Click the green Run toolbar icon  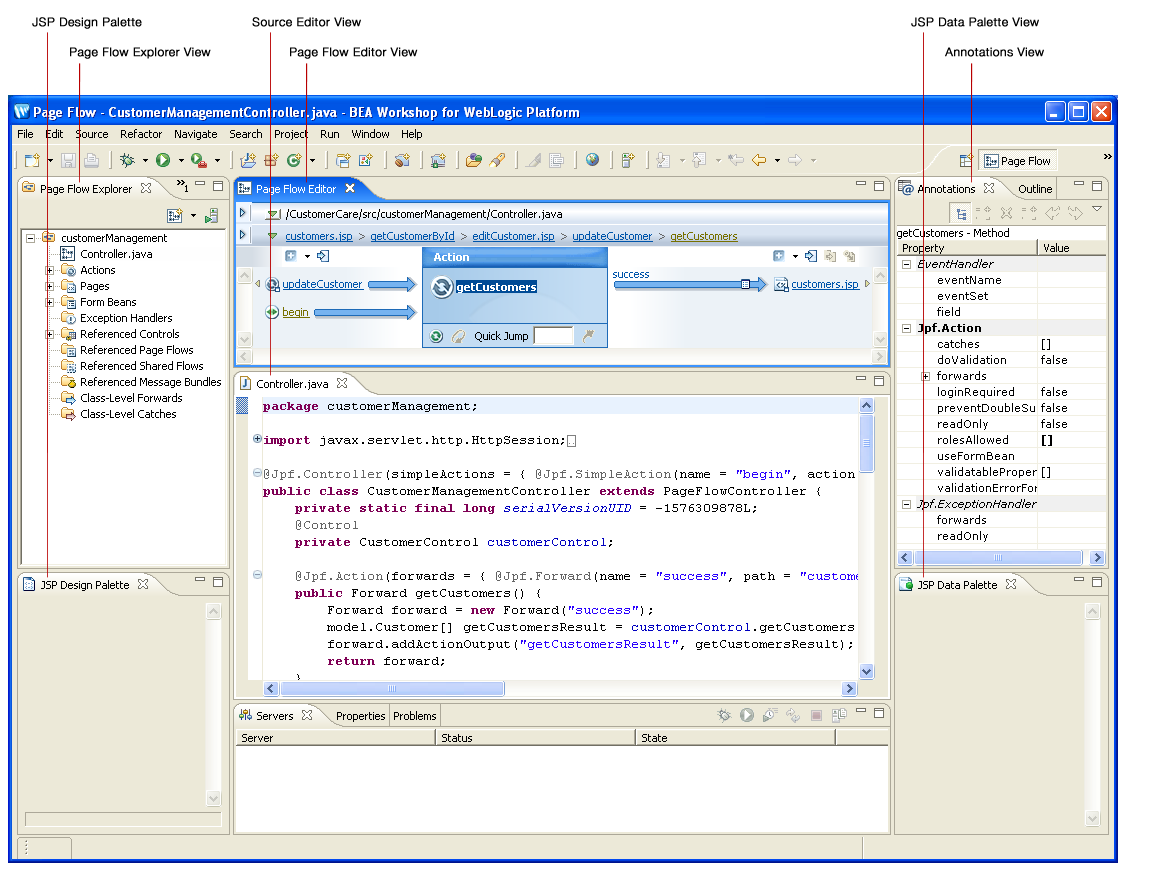(163, 160)
